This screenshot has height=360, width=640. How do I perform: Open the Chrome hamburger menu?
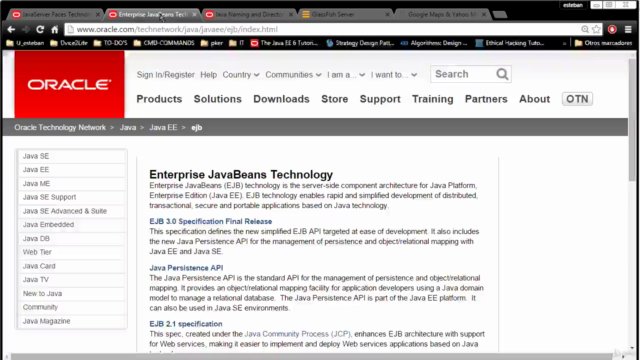tap(628, 29)
